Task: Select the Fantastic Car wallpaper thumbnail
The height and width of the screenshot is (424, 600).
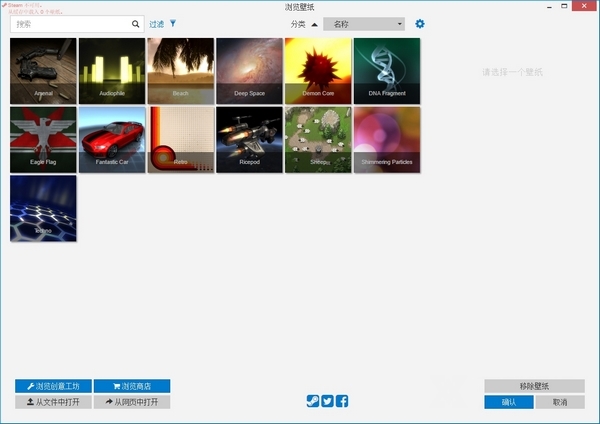Action: tap(112, 139)
